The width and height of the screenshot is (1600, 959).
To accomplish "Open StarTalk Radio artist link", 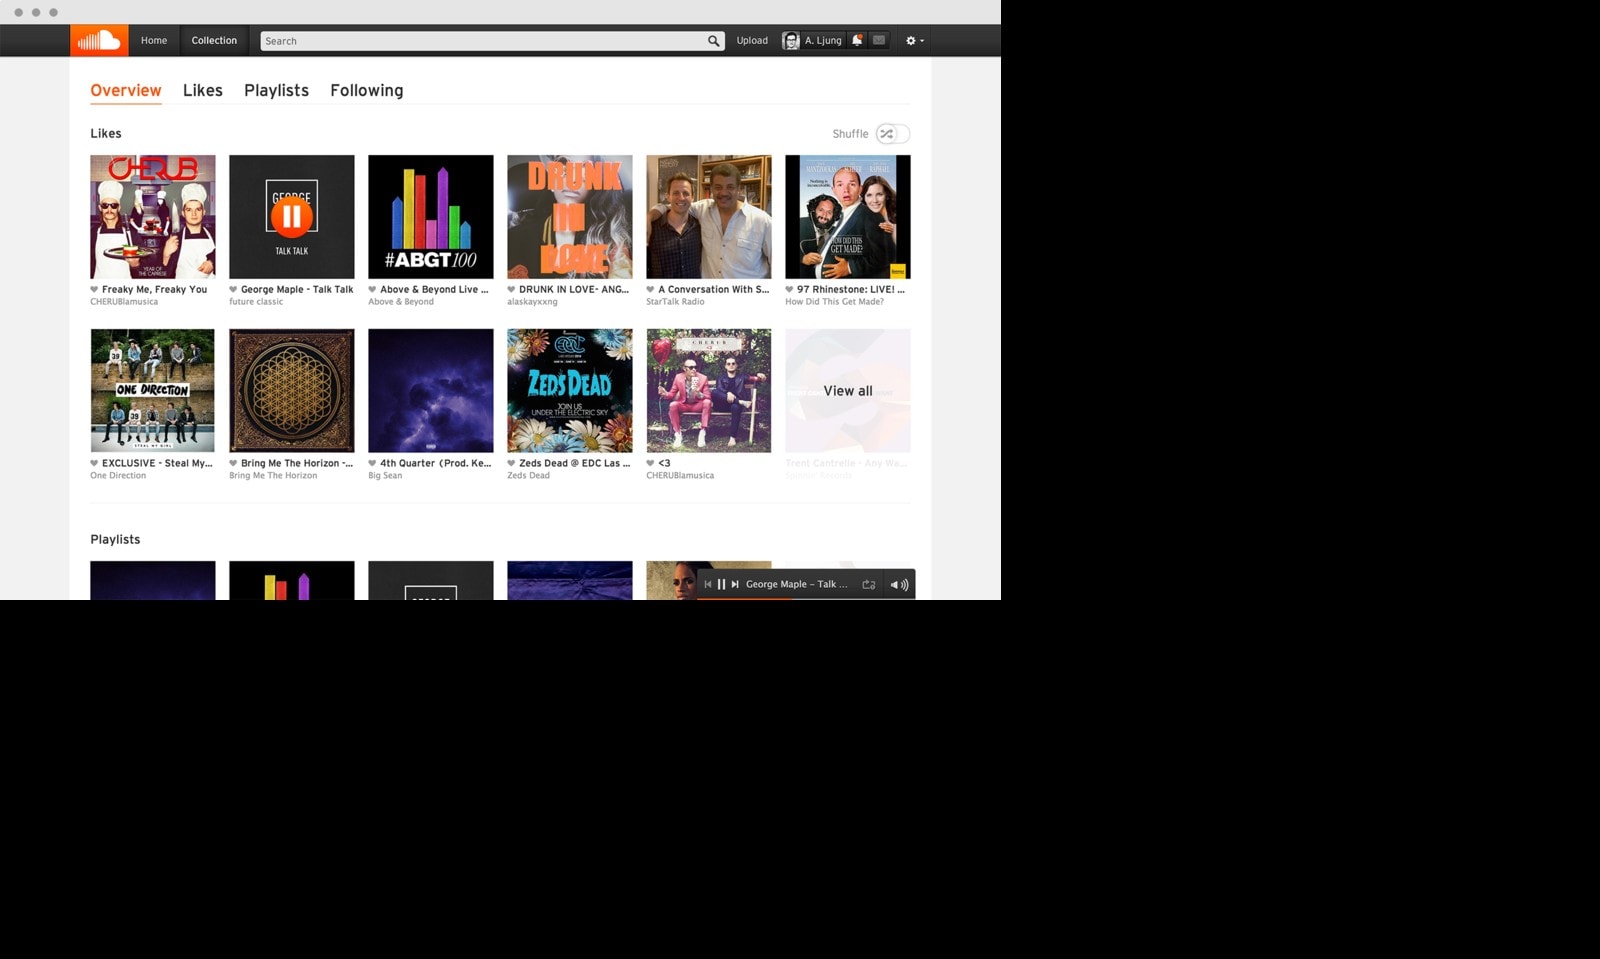I will 675,302.
